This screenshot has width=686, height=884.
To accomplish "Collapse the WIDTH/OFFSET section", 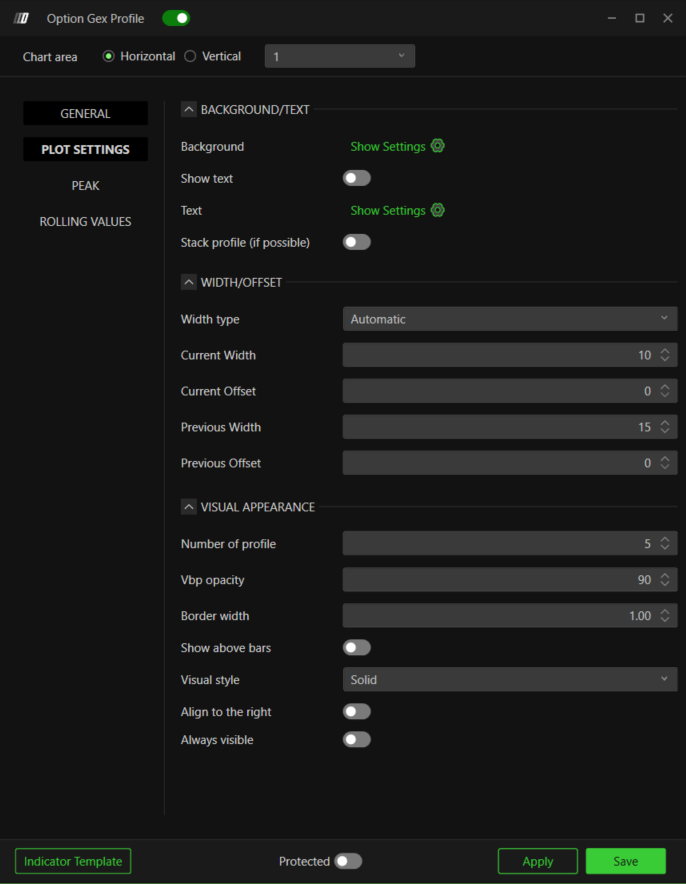I will click(189, 282).
